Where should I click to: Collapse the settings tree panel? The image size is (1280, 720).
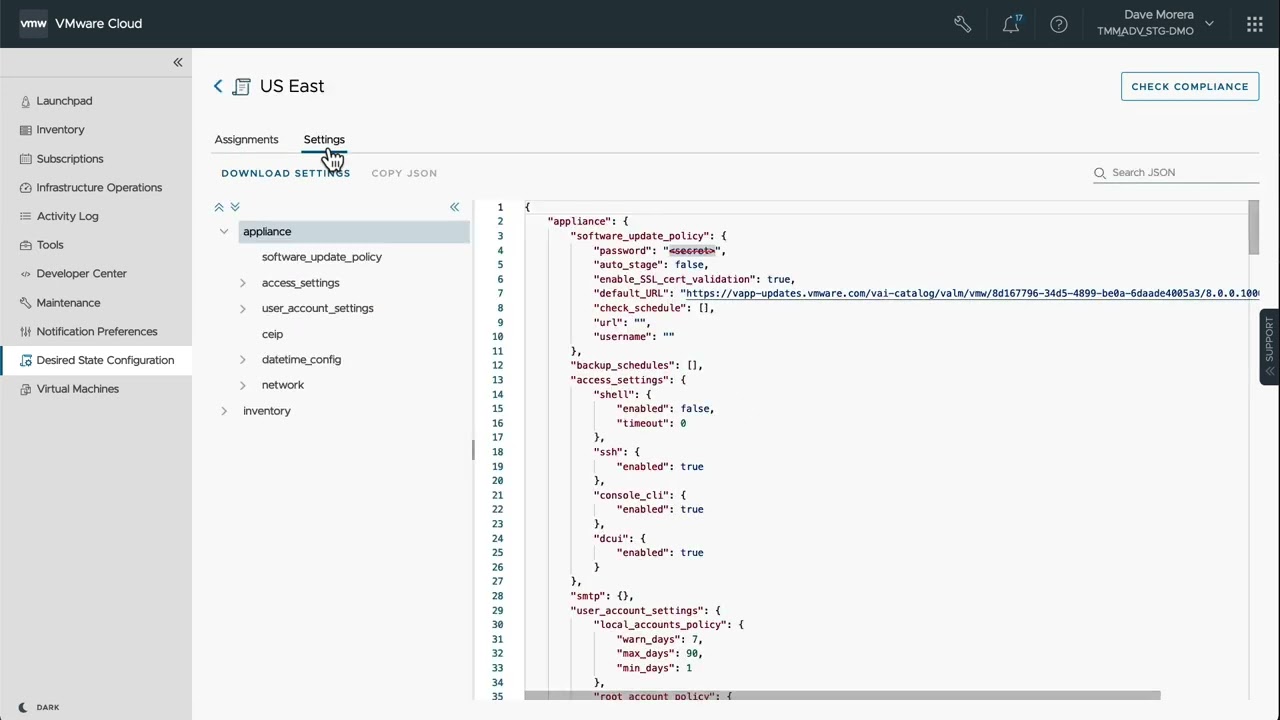point(454,207)
